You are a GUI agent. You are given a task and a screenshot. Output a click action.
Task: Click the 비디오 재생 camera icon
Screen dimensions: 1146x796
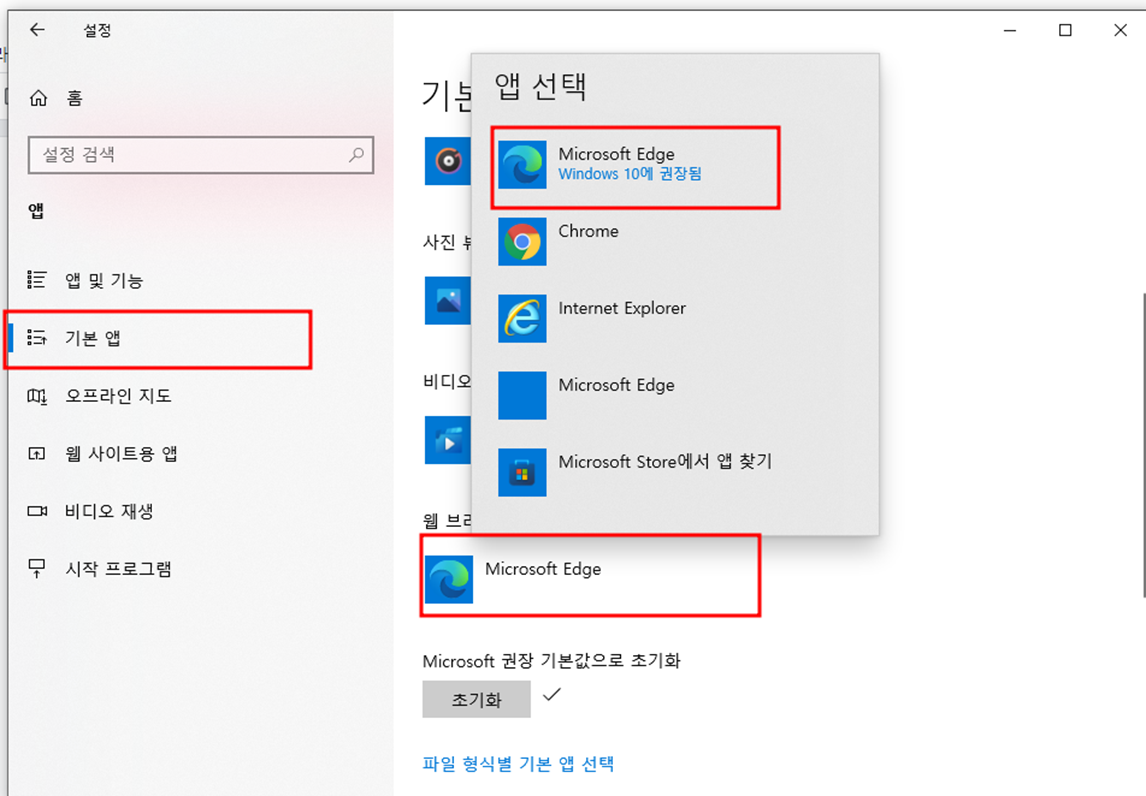37,511
